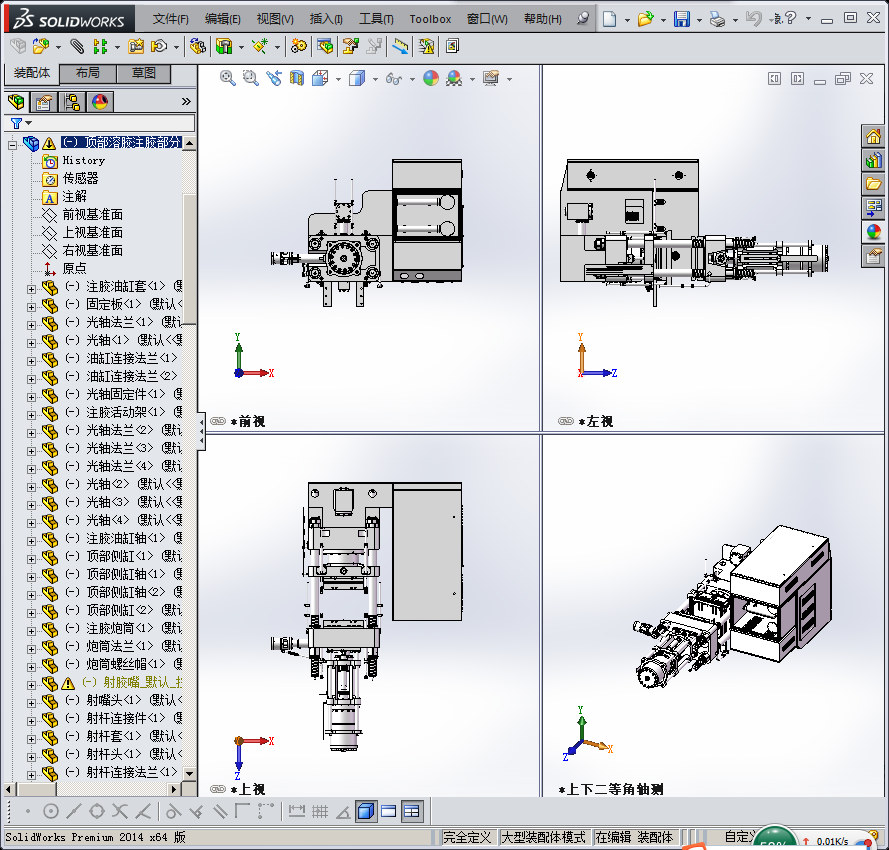Expand the 固定板<1> tree node

pos(31,307)
